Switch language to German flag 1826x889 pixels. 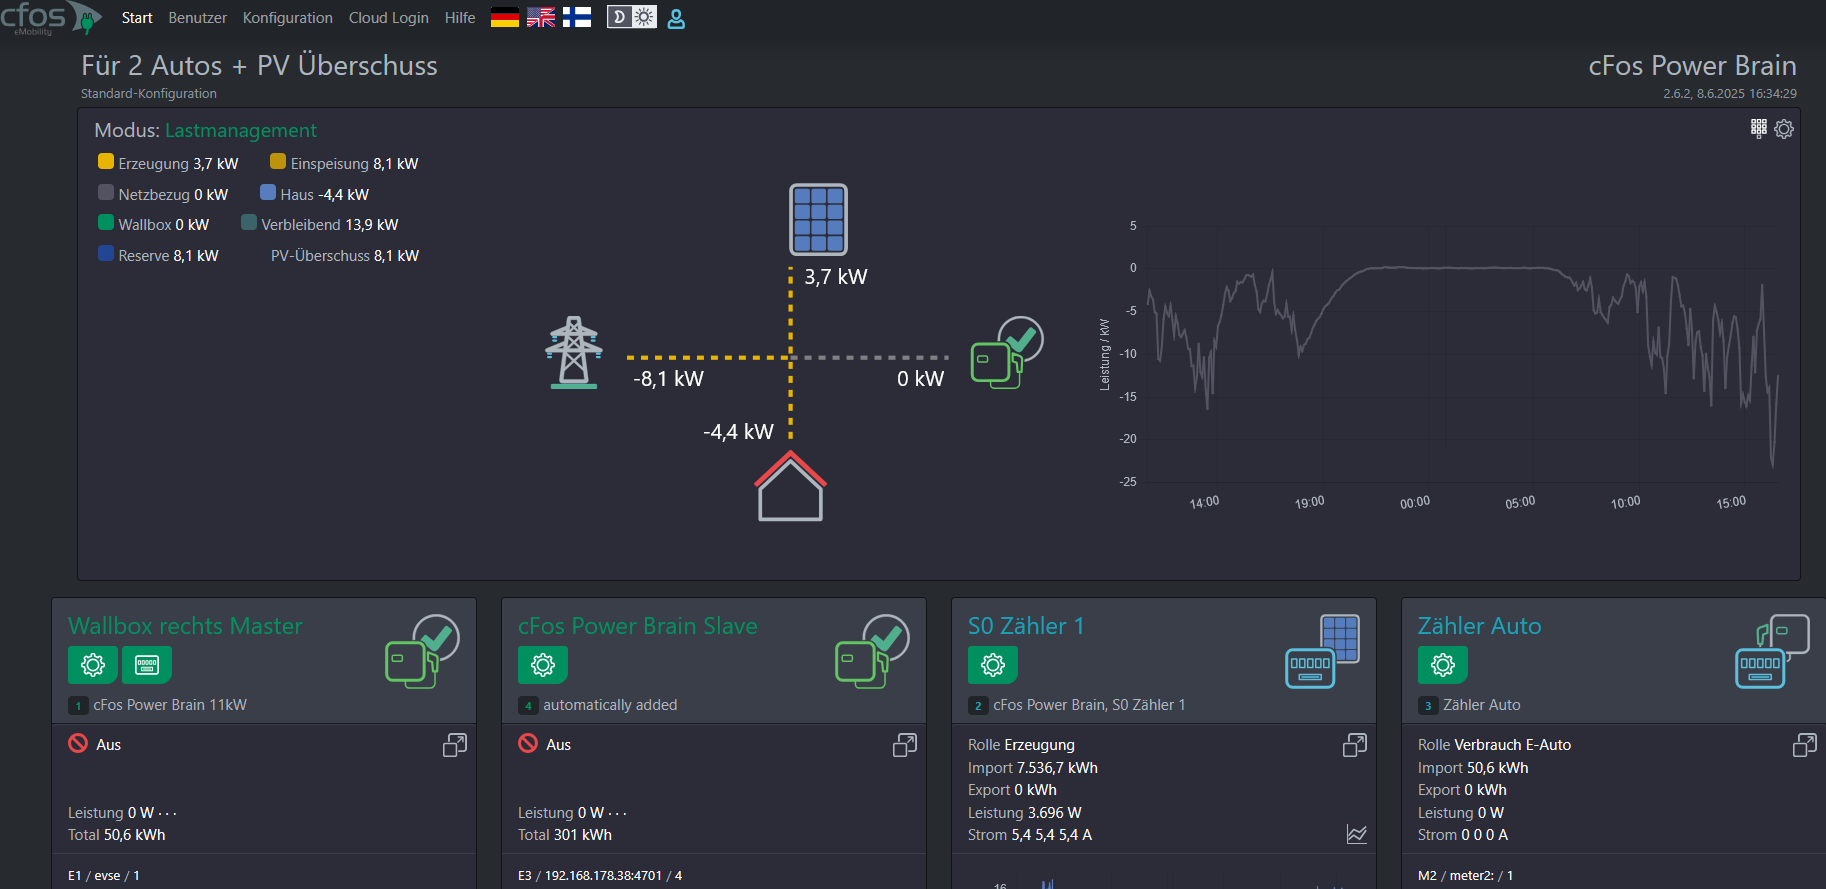pyautogui.click(x=505, y=18)
